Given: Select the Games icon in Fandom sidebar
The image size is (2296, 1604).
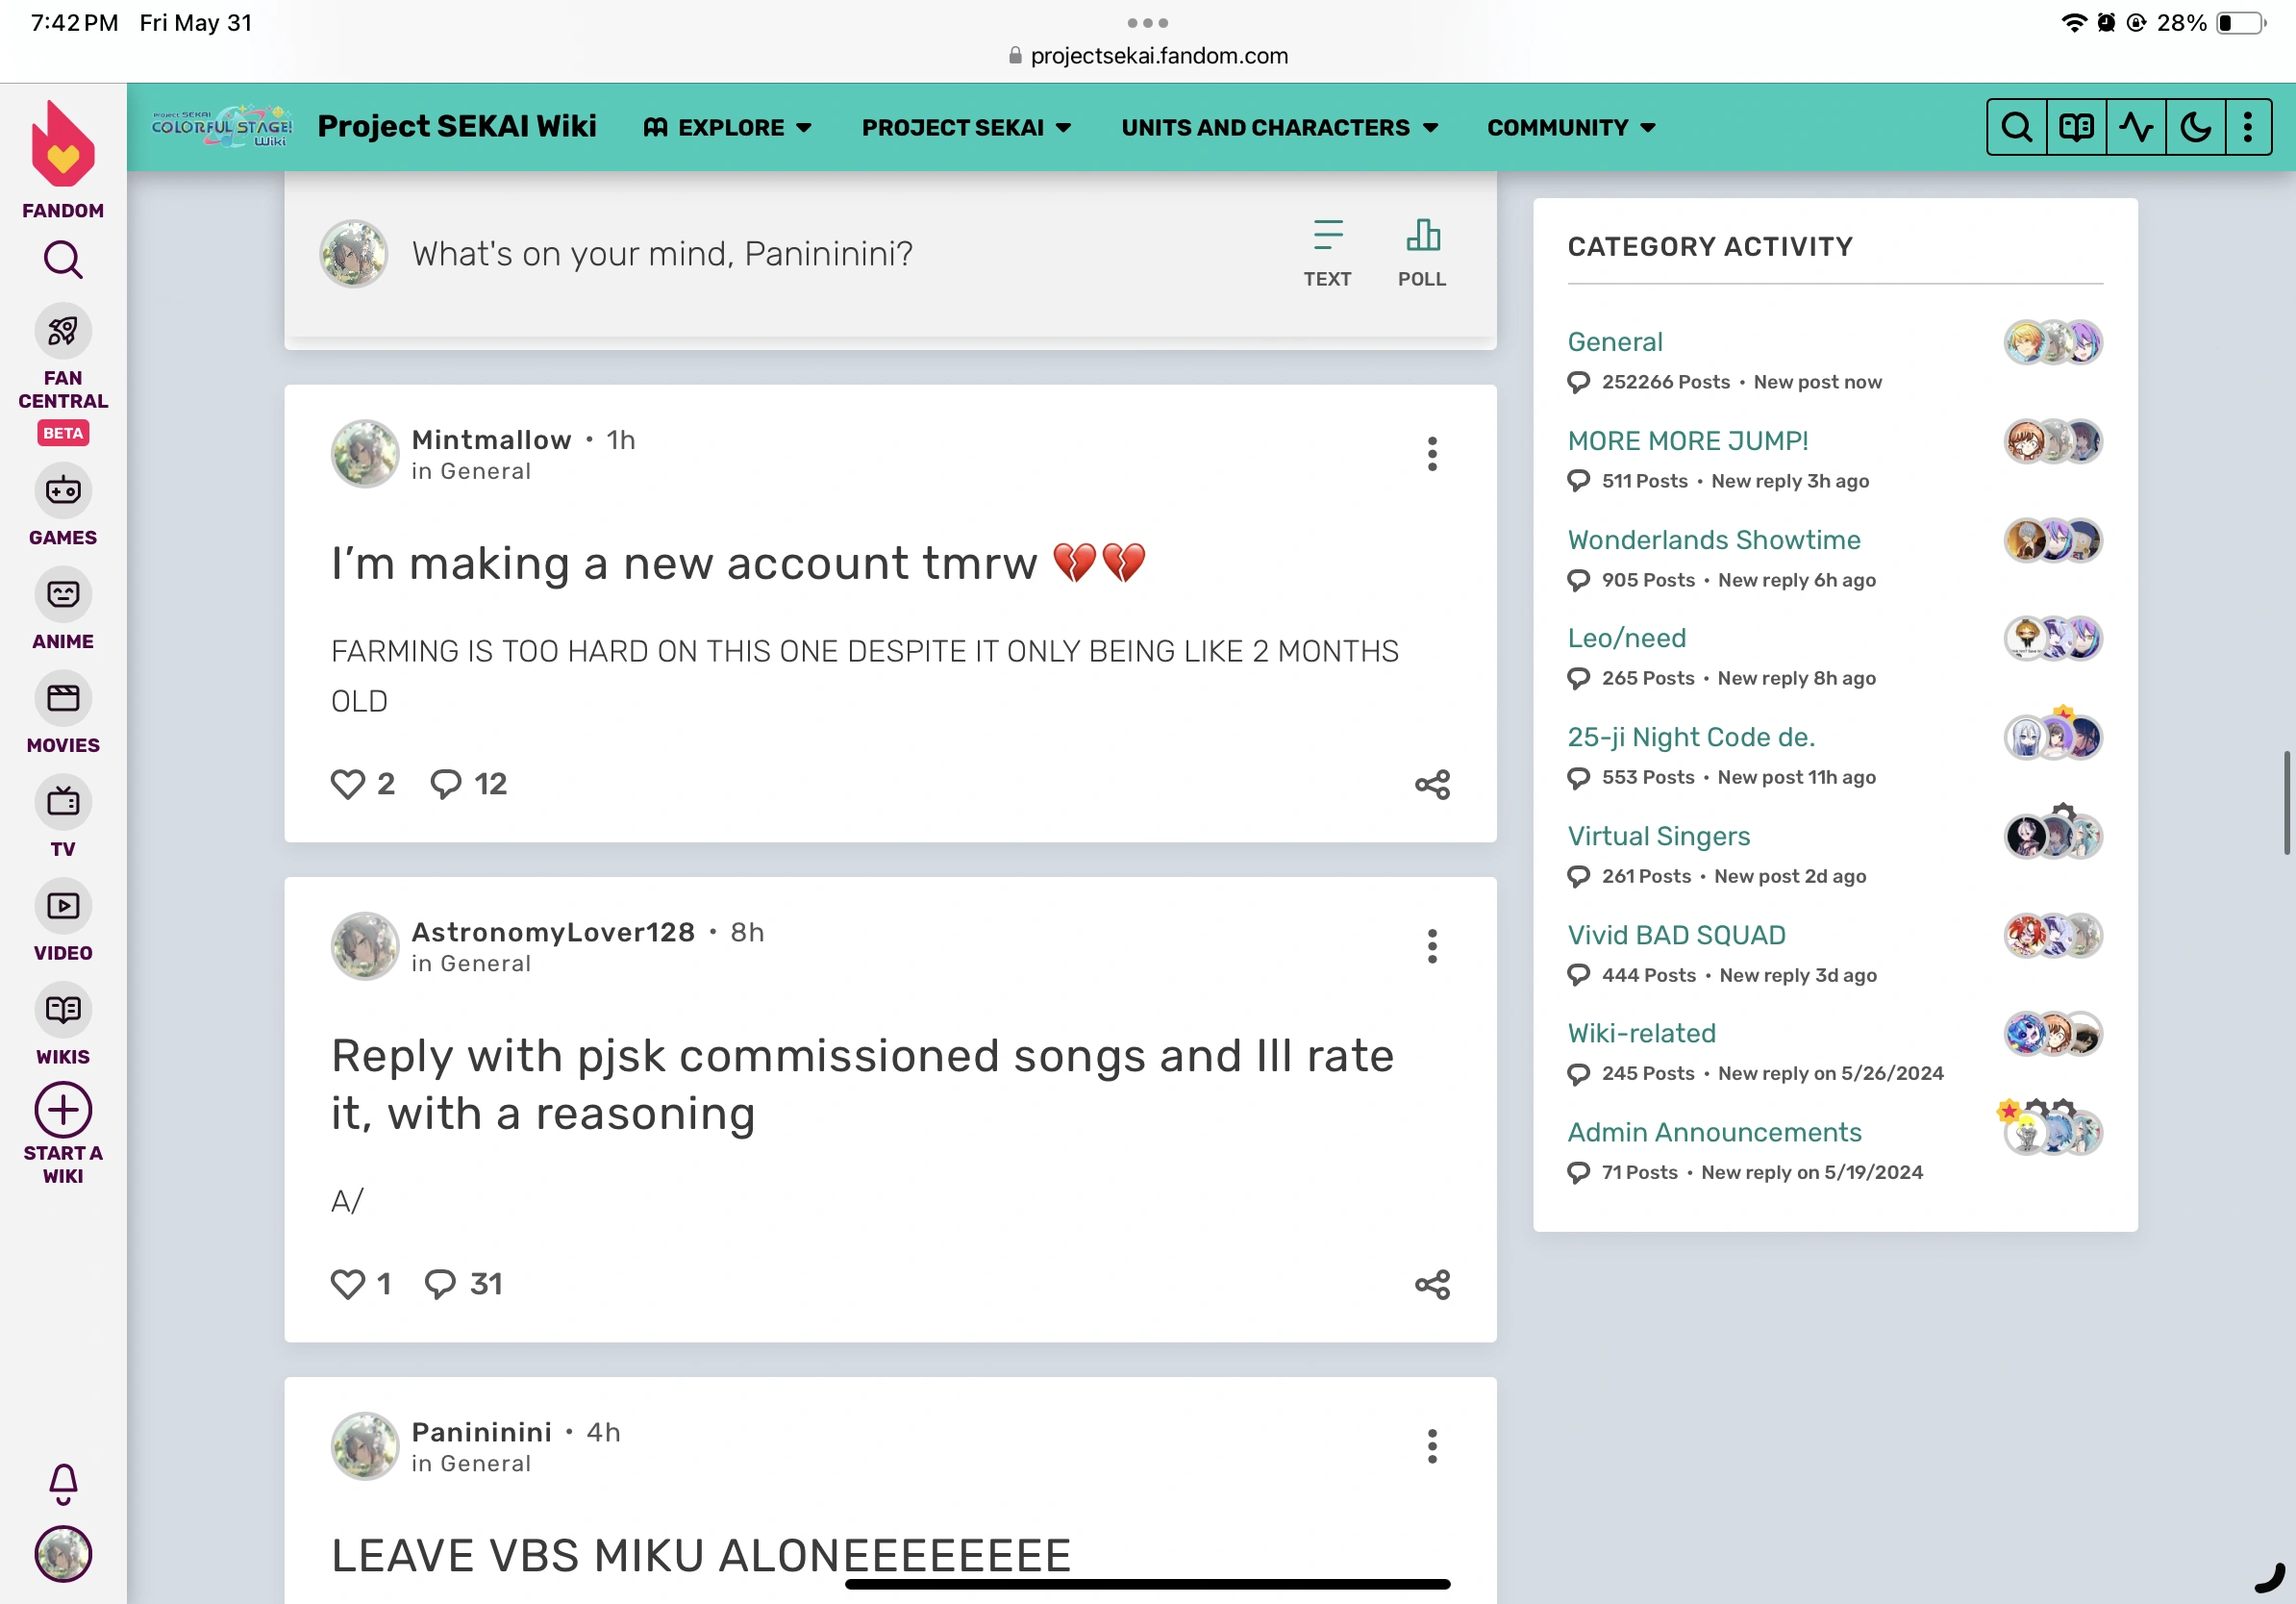Looking at the screenshot, I should click(63, 491).
